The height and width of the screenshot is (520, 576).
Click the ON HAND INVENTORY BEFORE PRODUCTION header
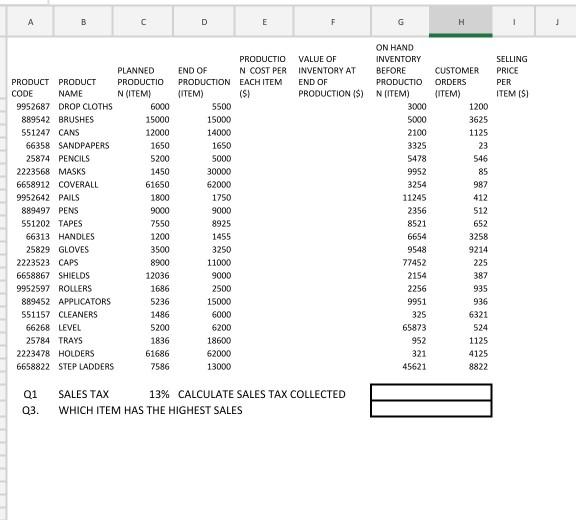pos(399,71)
